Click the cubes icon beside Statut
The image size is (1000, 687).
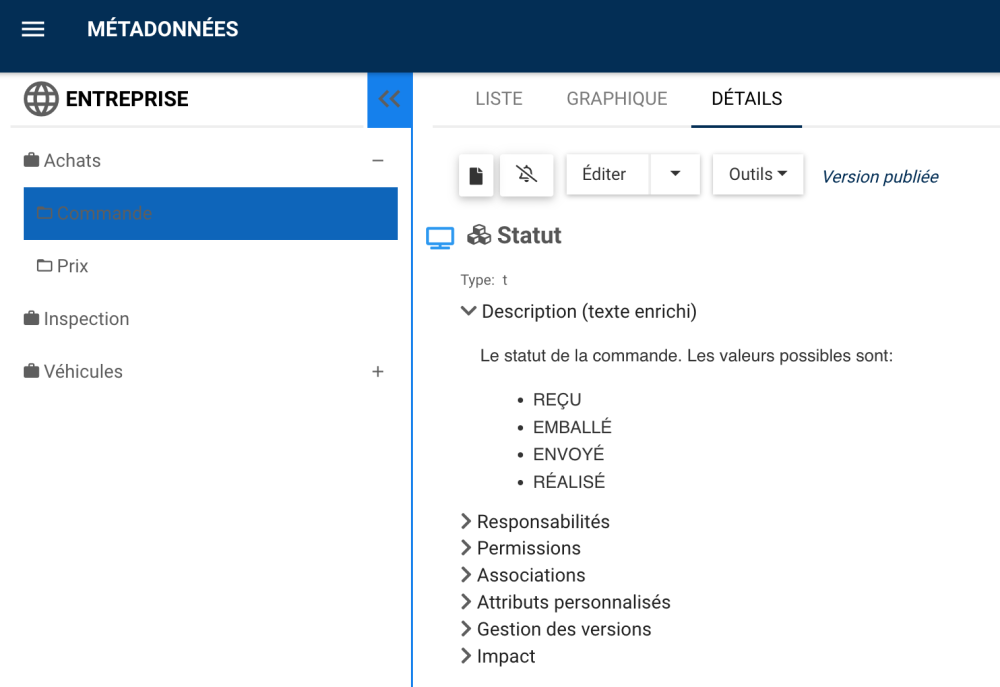[479, 235]
